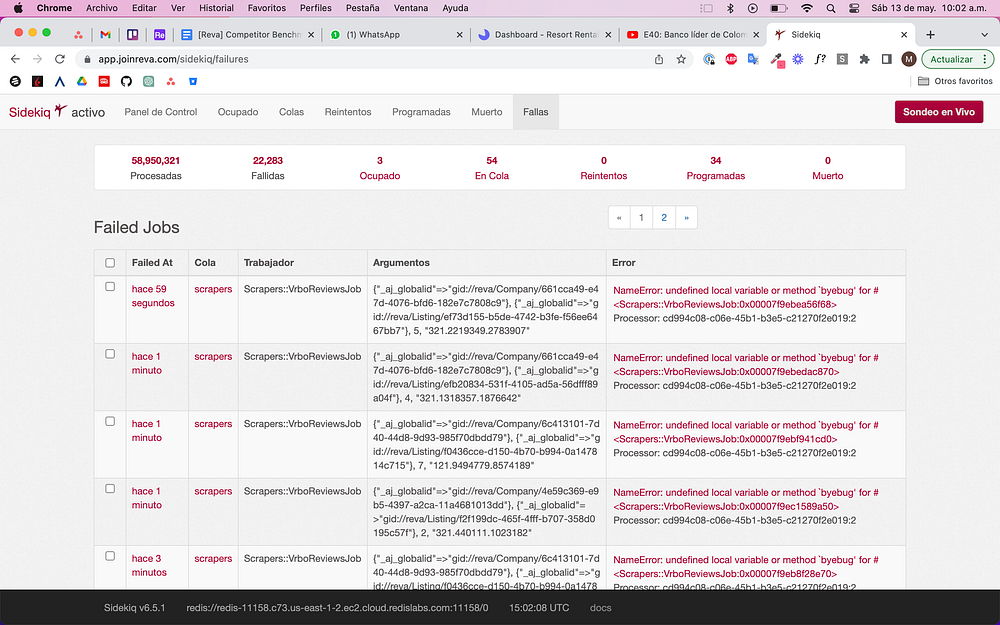Viewport: 1000px width, 625px height.
Task: Open the pinned Trello tab
Action: tap(133, 35)
